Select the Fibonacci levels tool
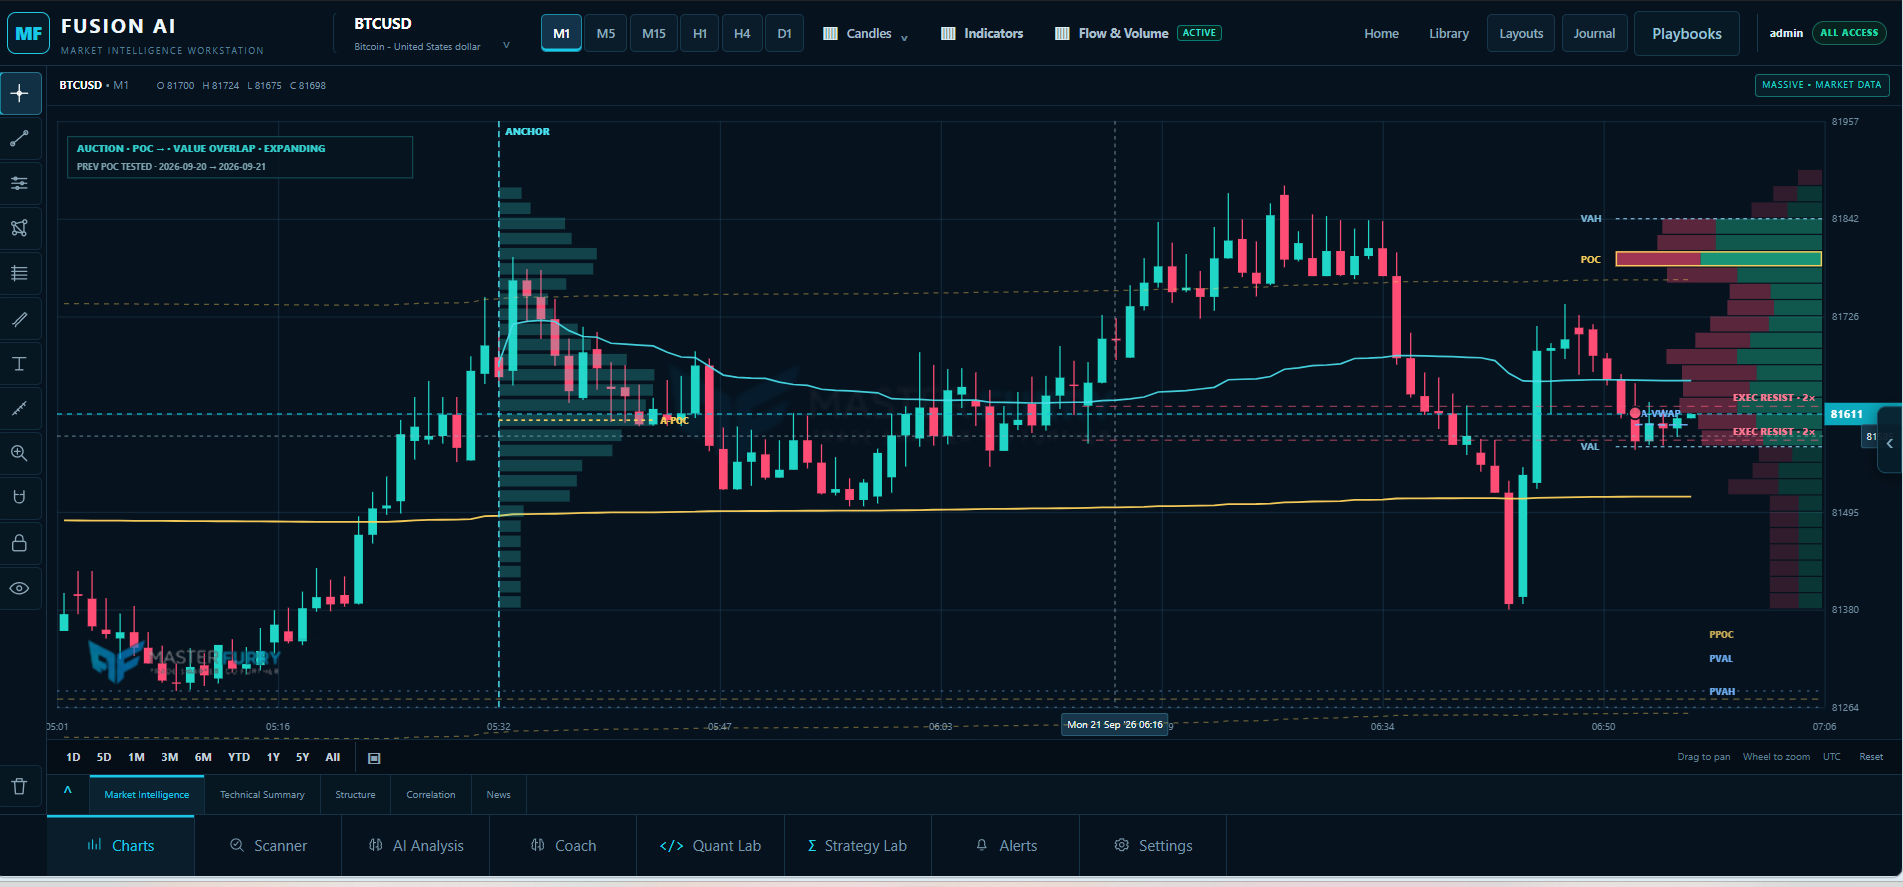The image size is (1903, 887). [20, 274]
